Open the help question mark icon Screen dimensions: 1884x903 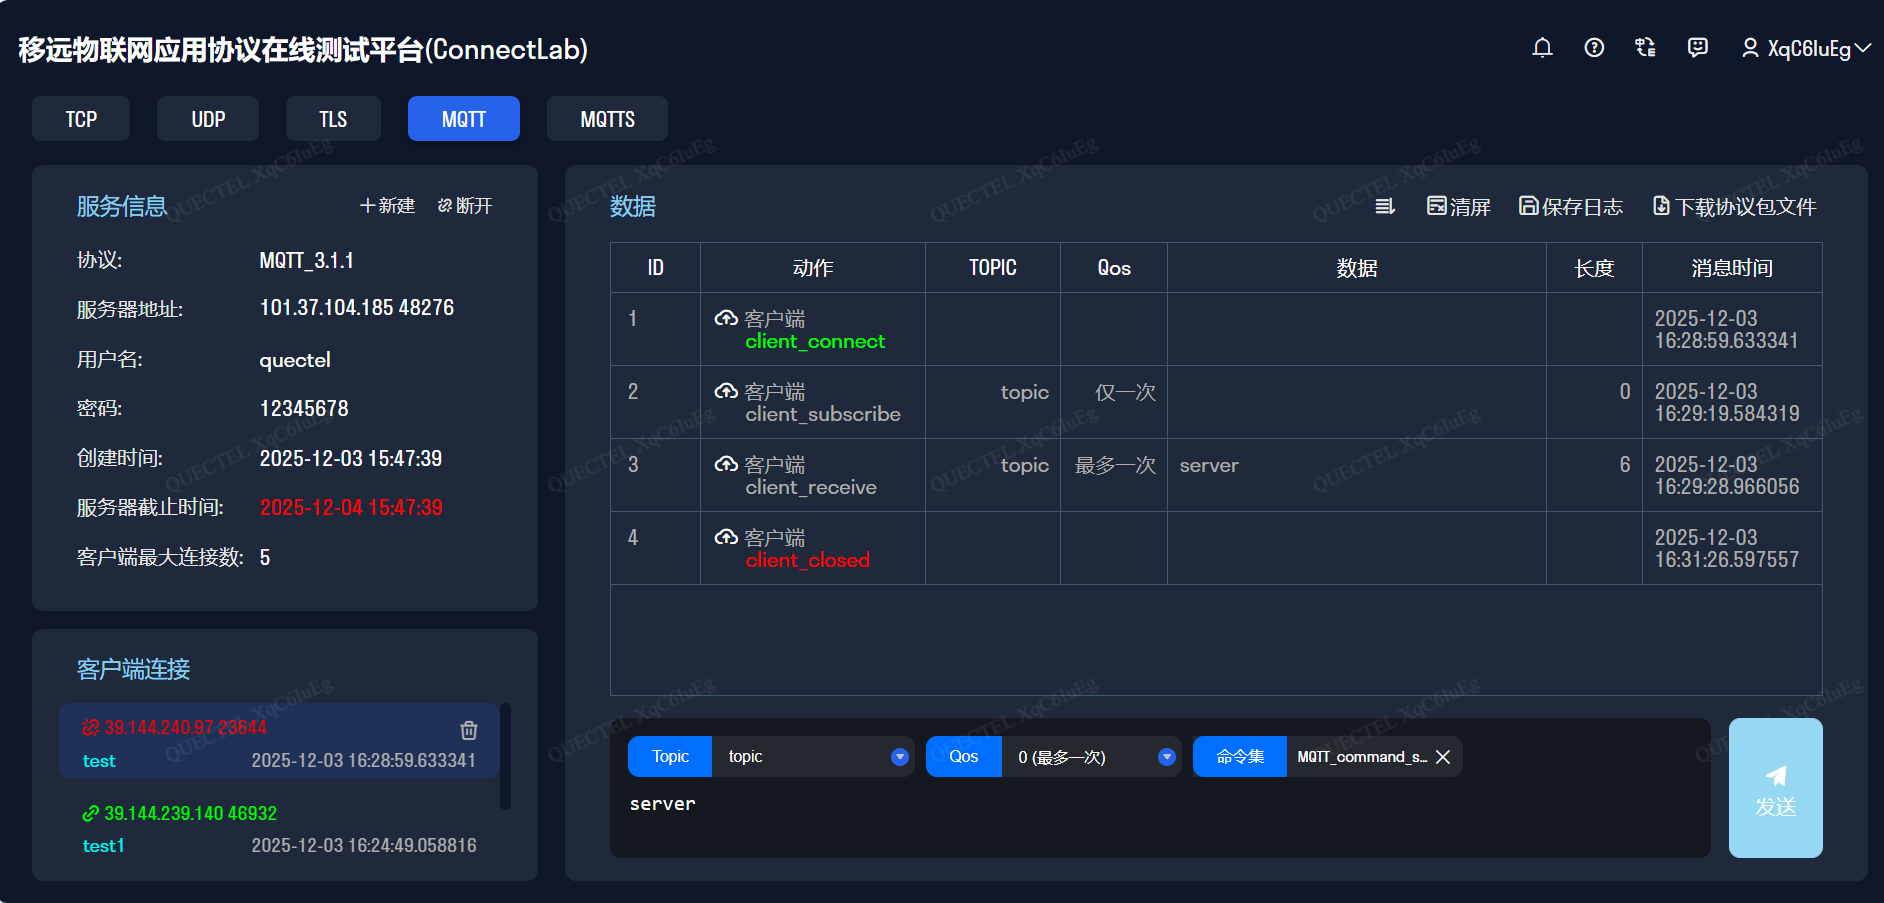(x=1594, y=48)
